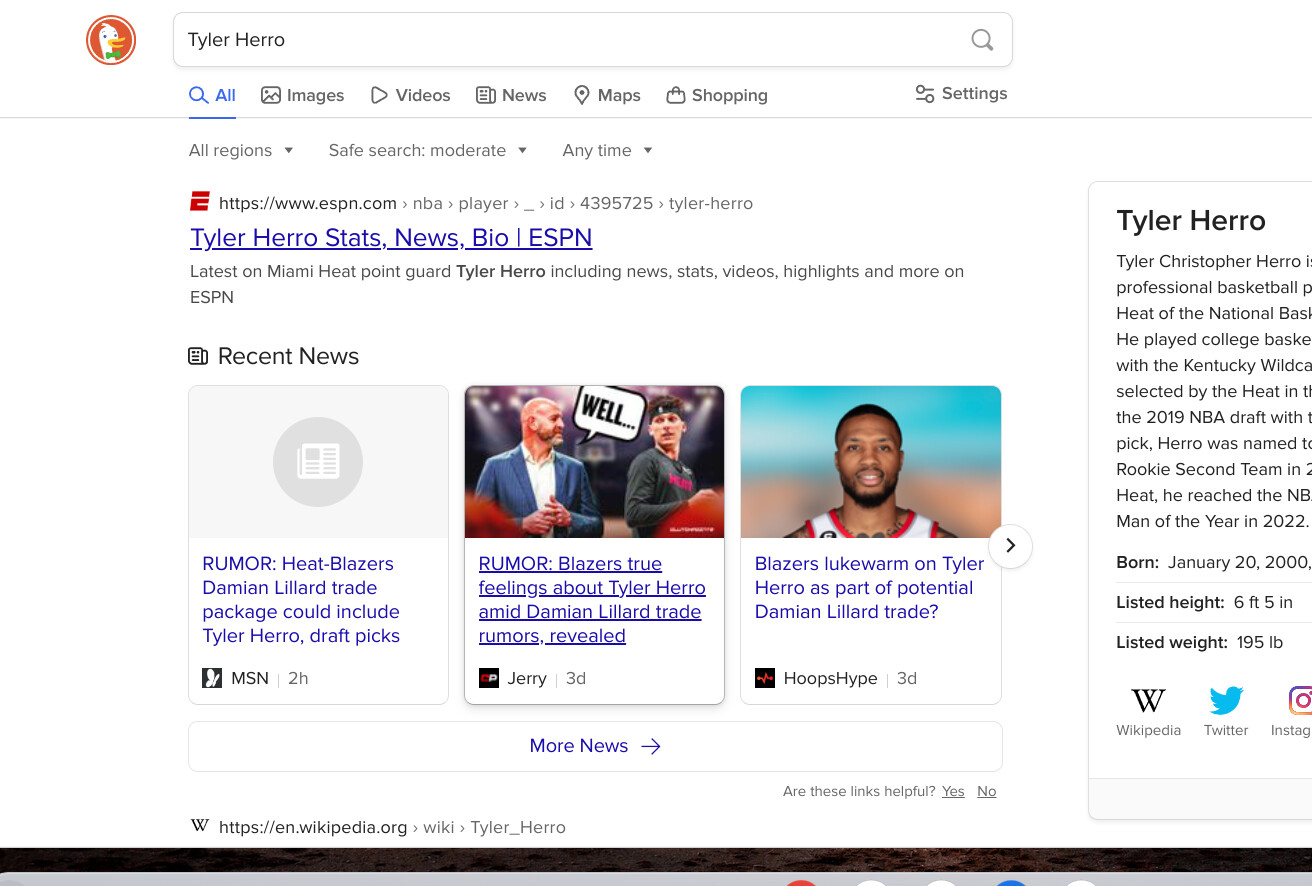
Task: Click the MSN source icon
Action: [x=212, y=679]
